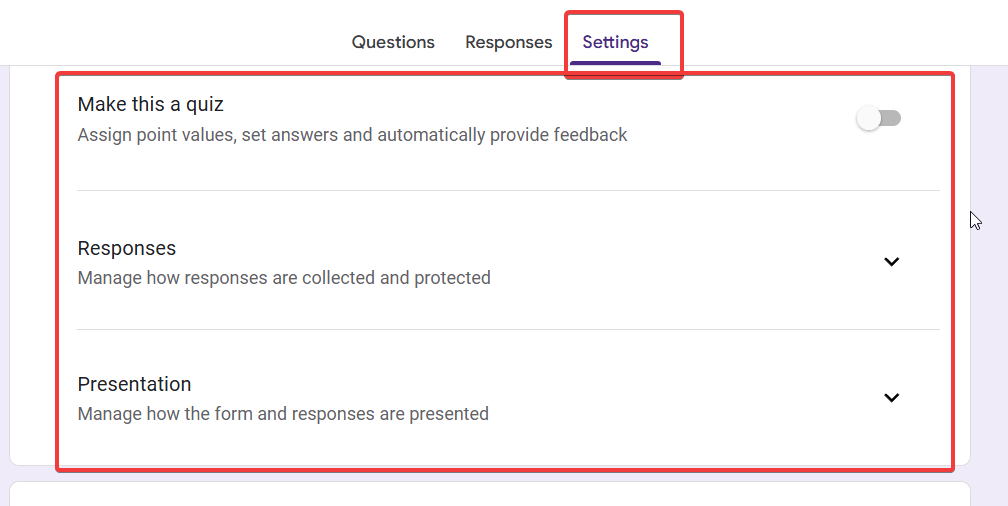Click the purple underline beneath Settings tab
1008x506 pixels.
coord(615,63)
